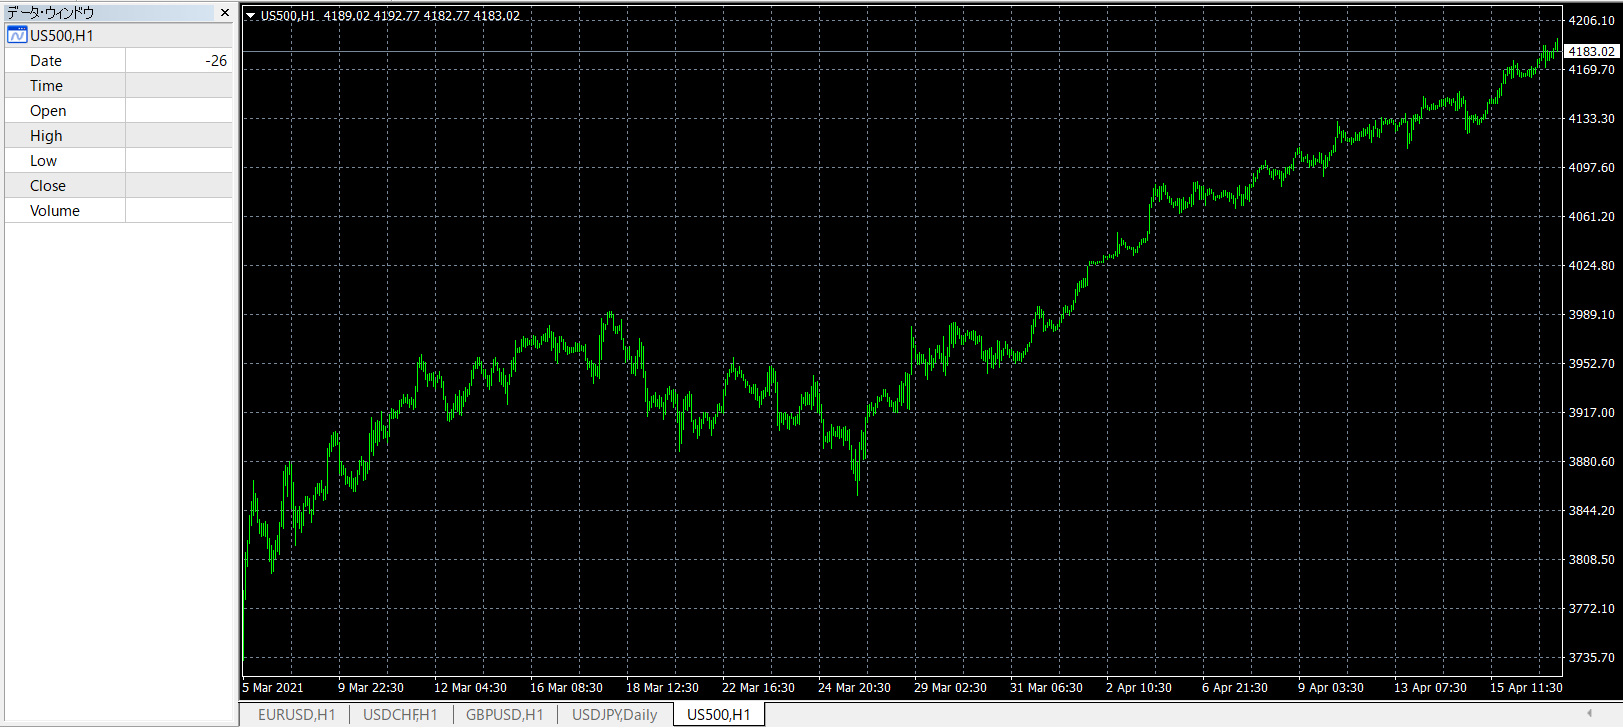Click the tab scroll arrow at bottom right

coord(1589,713)
